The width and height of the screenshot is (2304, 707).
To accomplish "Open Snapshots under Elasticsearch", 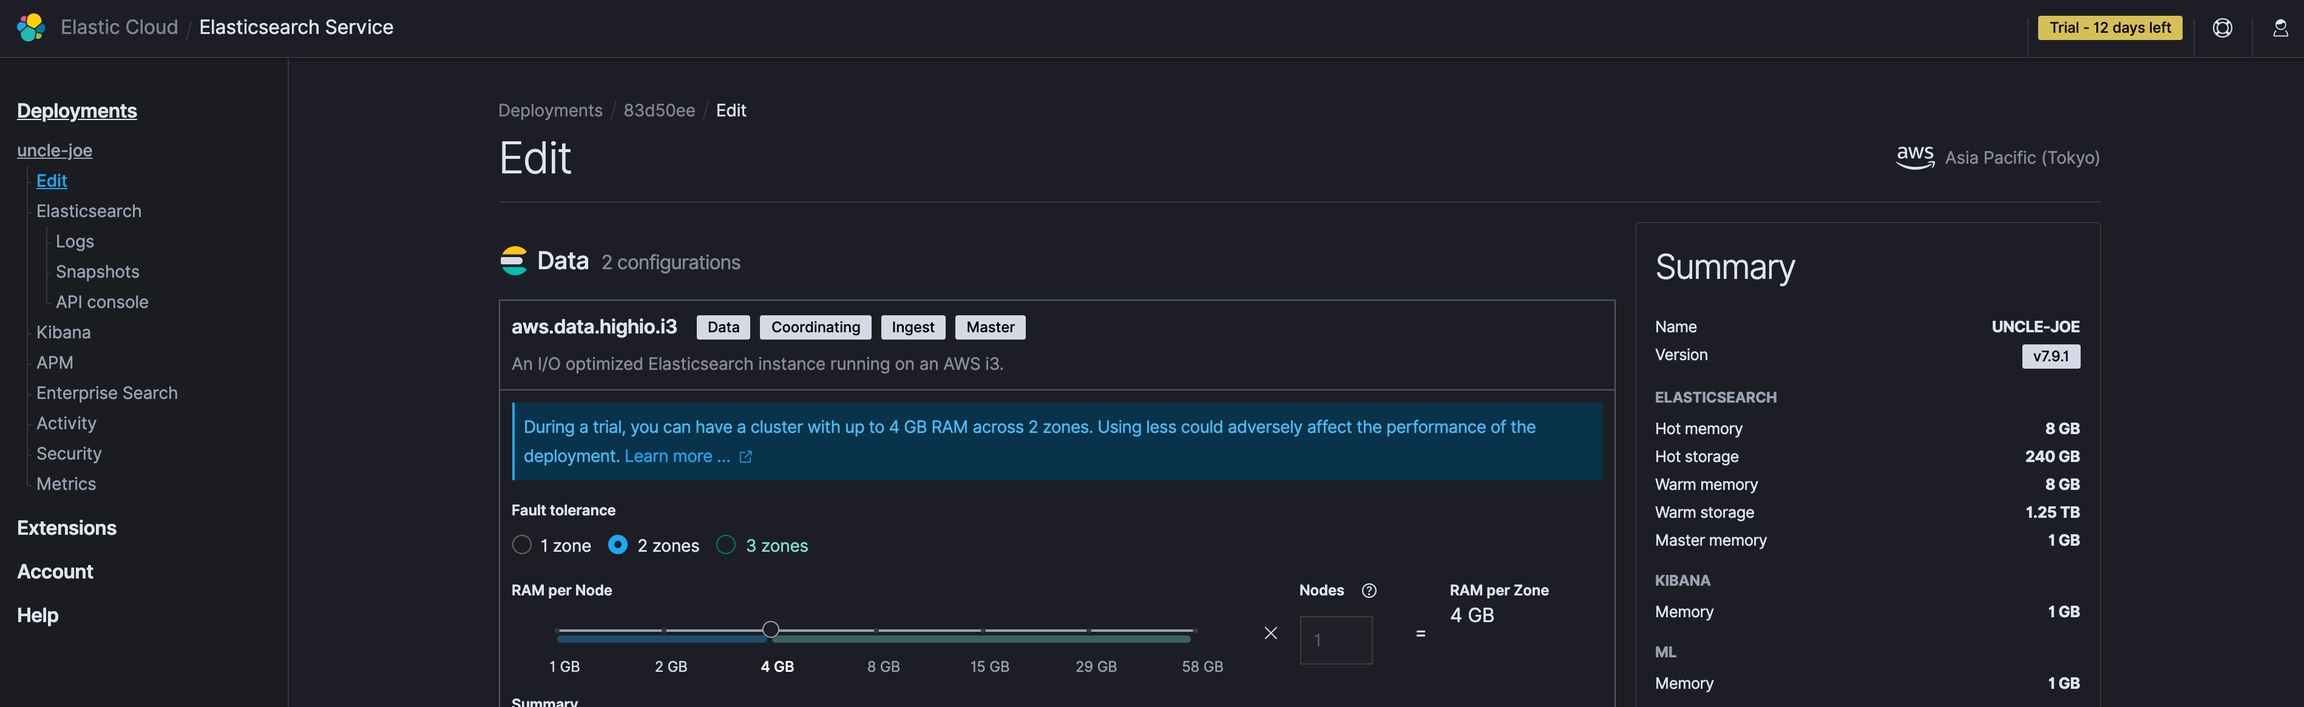I will tap(97, 272).
